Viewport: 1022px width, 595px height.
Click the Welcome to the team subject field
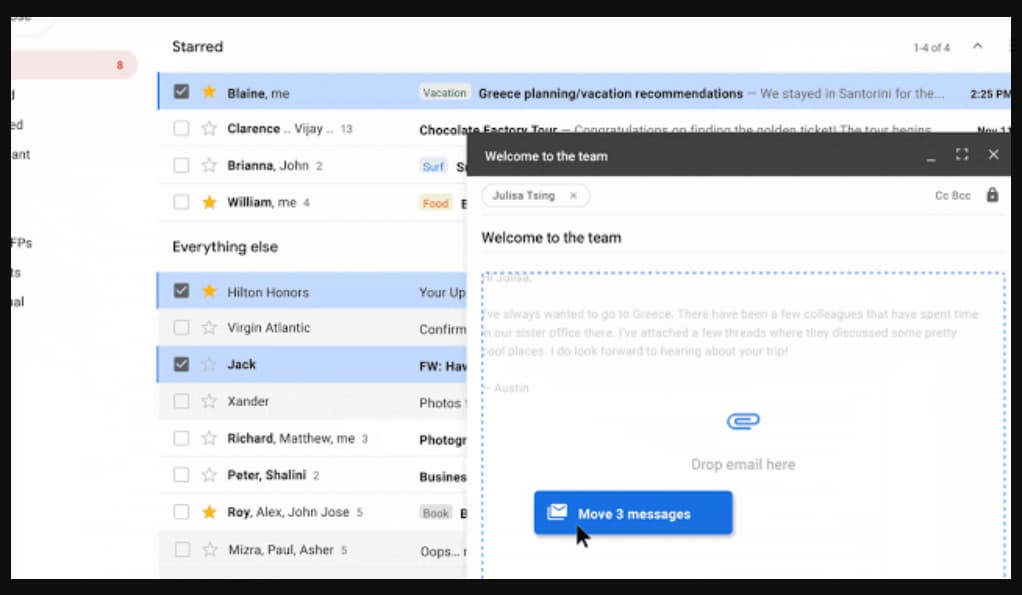tap(700, 238)
